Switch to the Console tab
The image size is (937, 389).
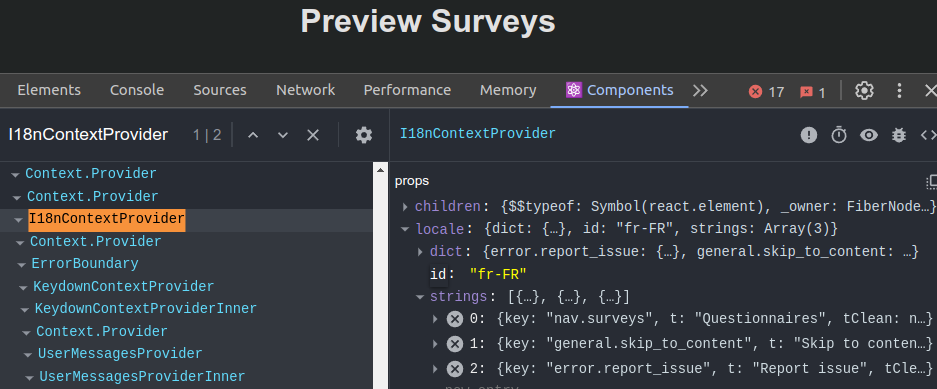[x=137, y=90]
